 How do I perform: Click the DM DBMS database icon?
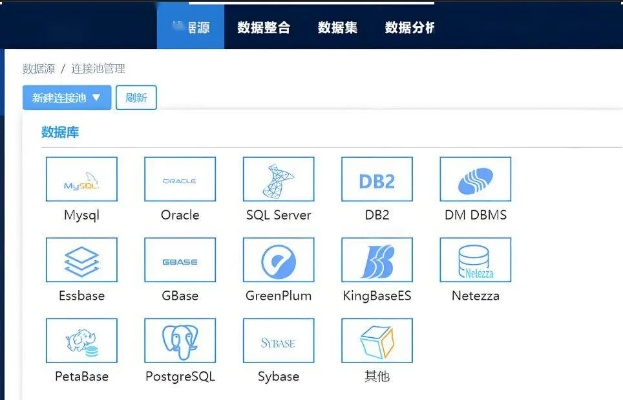475,180
